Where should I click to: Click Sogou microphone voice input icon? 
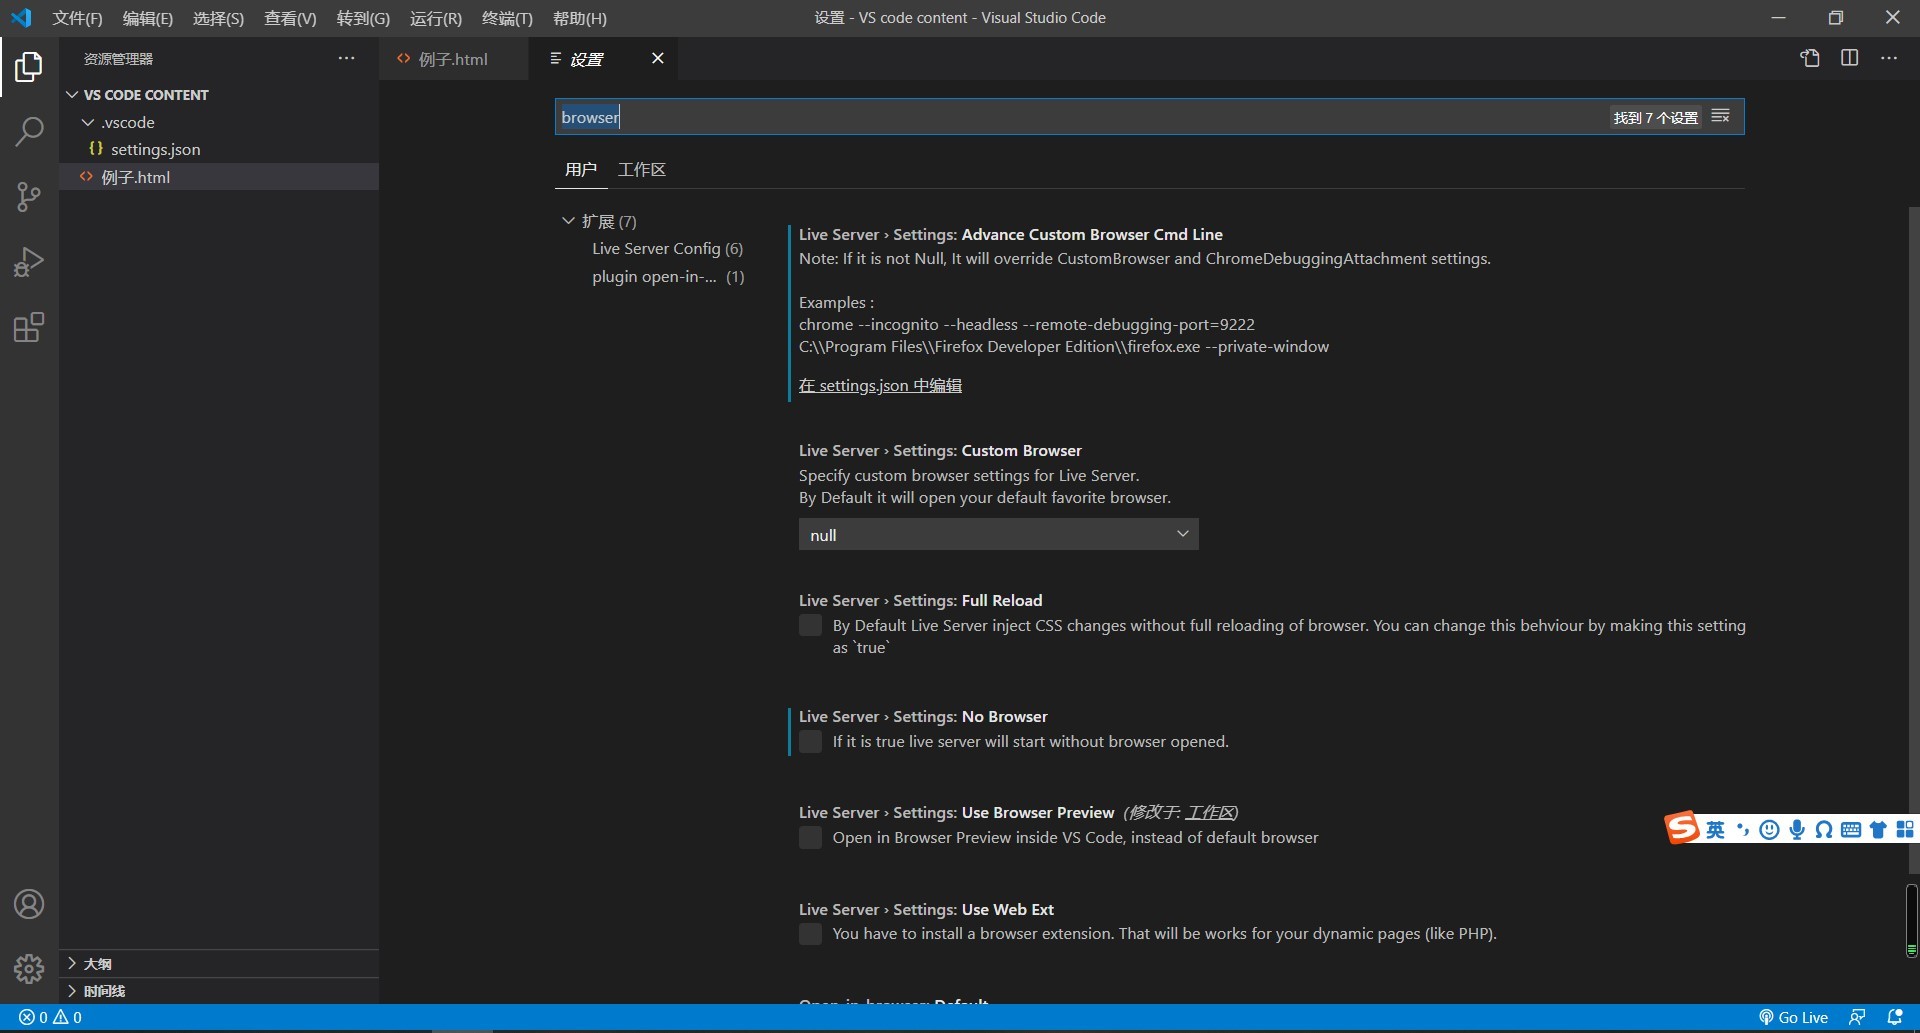tap(1797, 830)
